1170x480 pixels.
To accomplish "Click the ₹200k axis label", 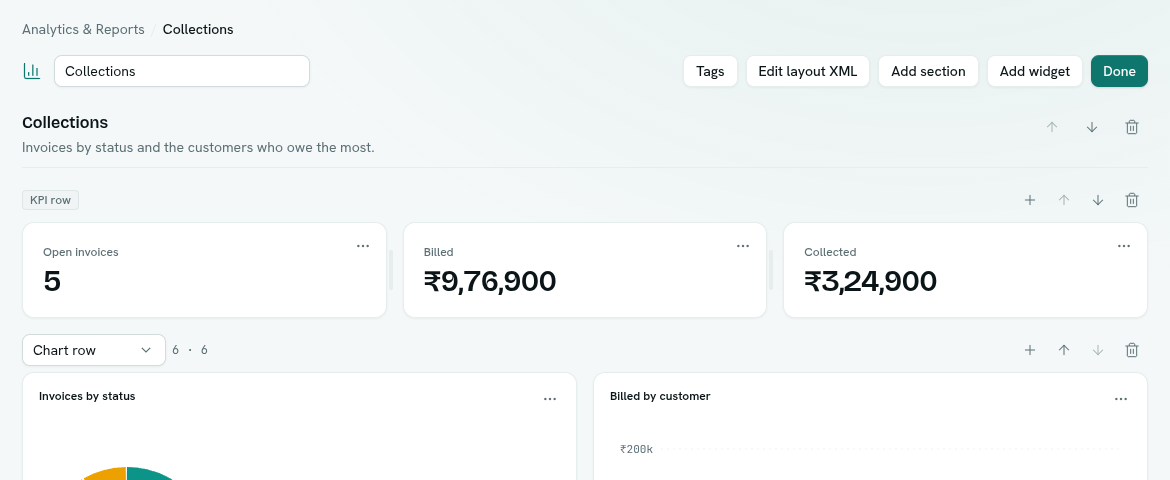I will tap(636, 449).
